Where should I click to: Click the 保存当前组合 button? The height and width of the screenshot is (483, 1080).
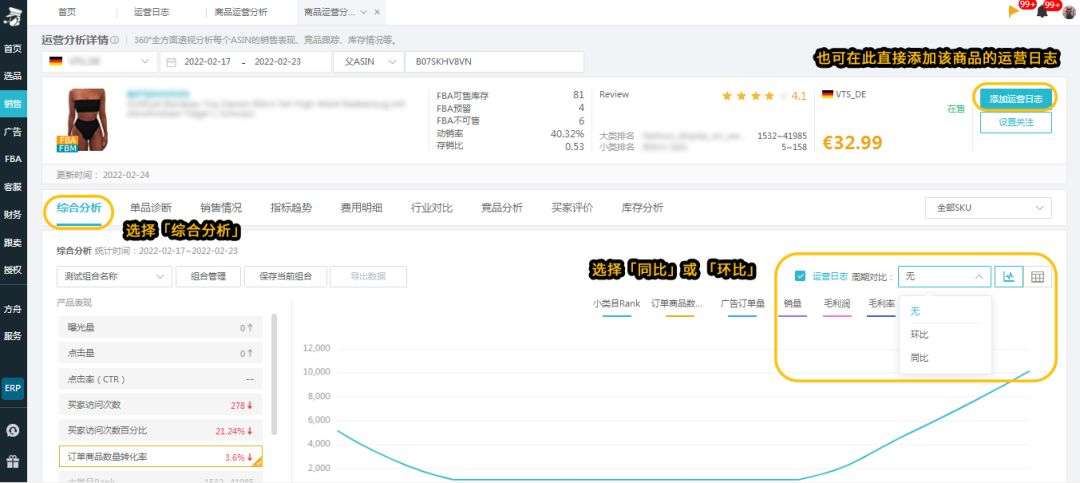[x=286, y=276]
